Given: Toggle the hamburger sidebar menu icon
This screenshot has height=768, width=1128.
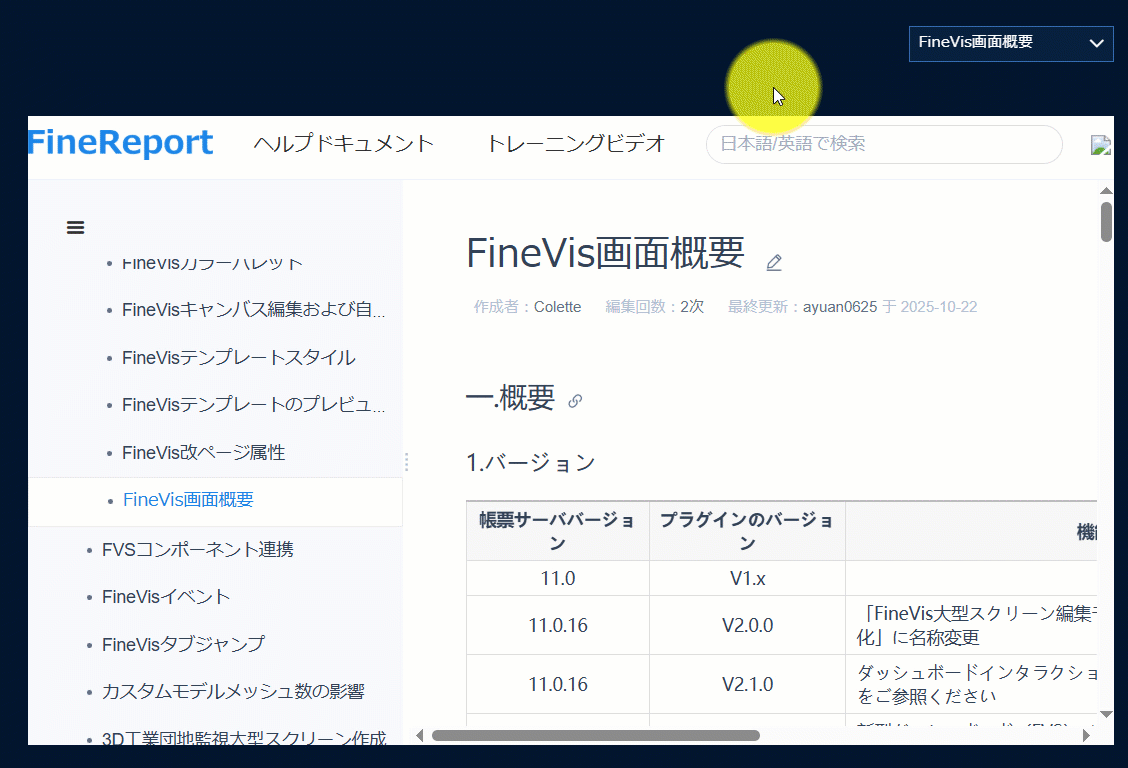Looking at the screenshot, I should [x=76, y=228].
